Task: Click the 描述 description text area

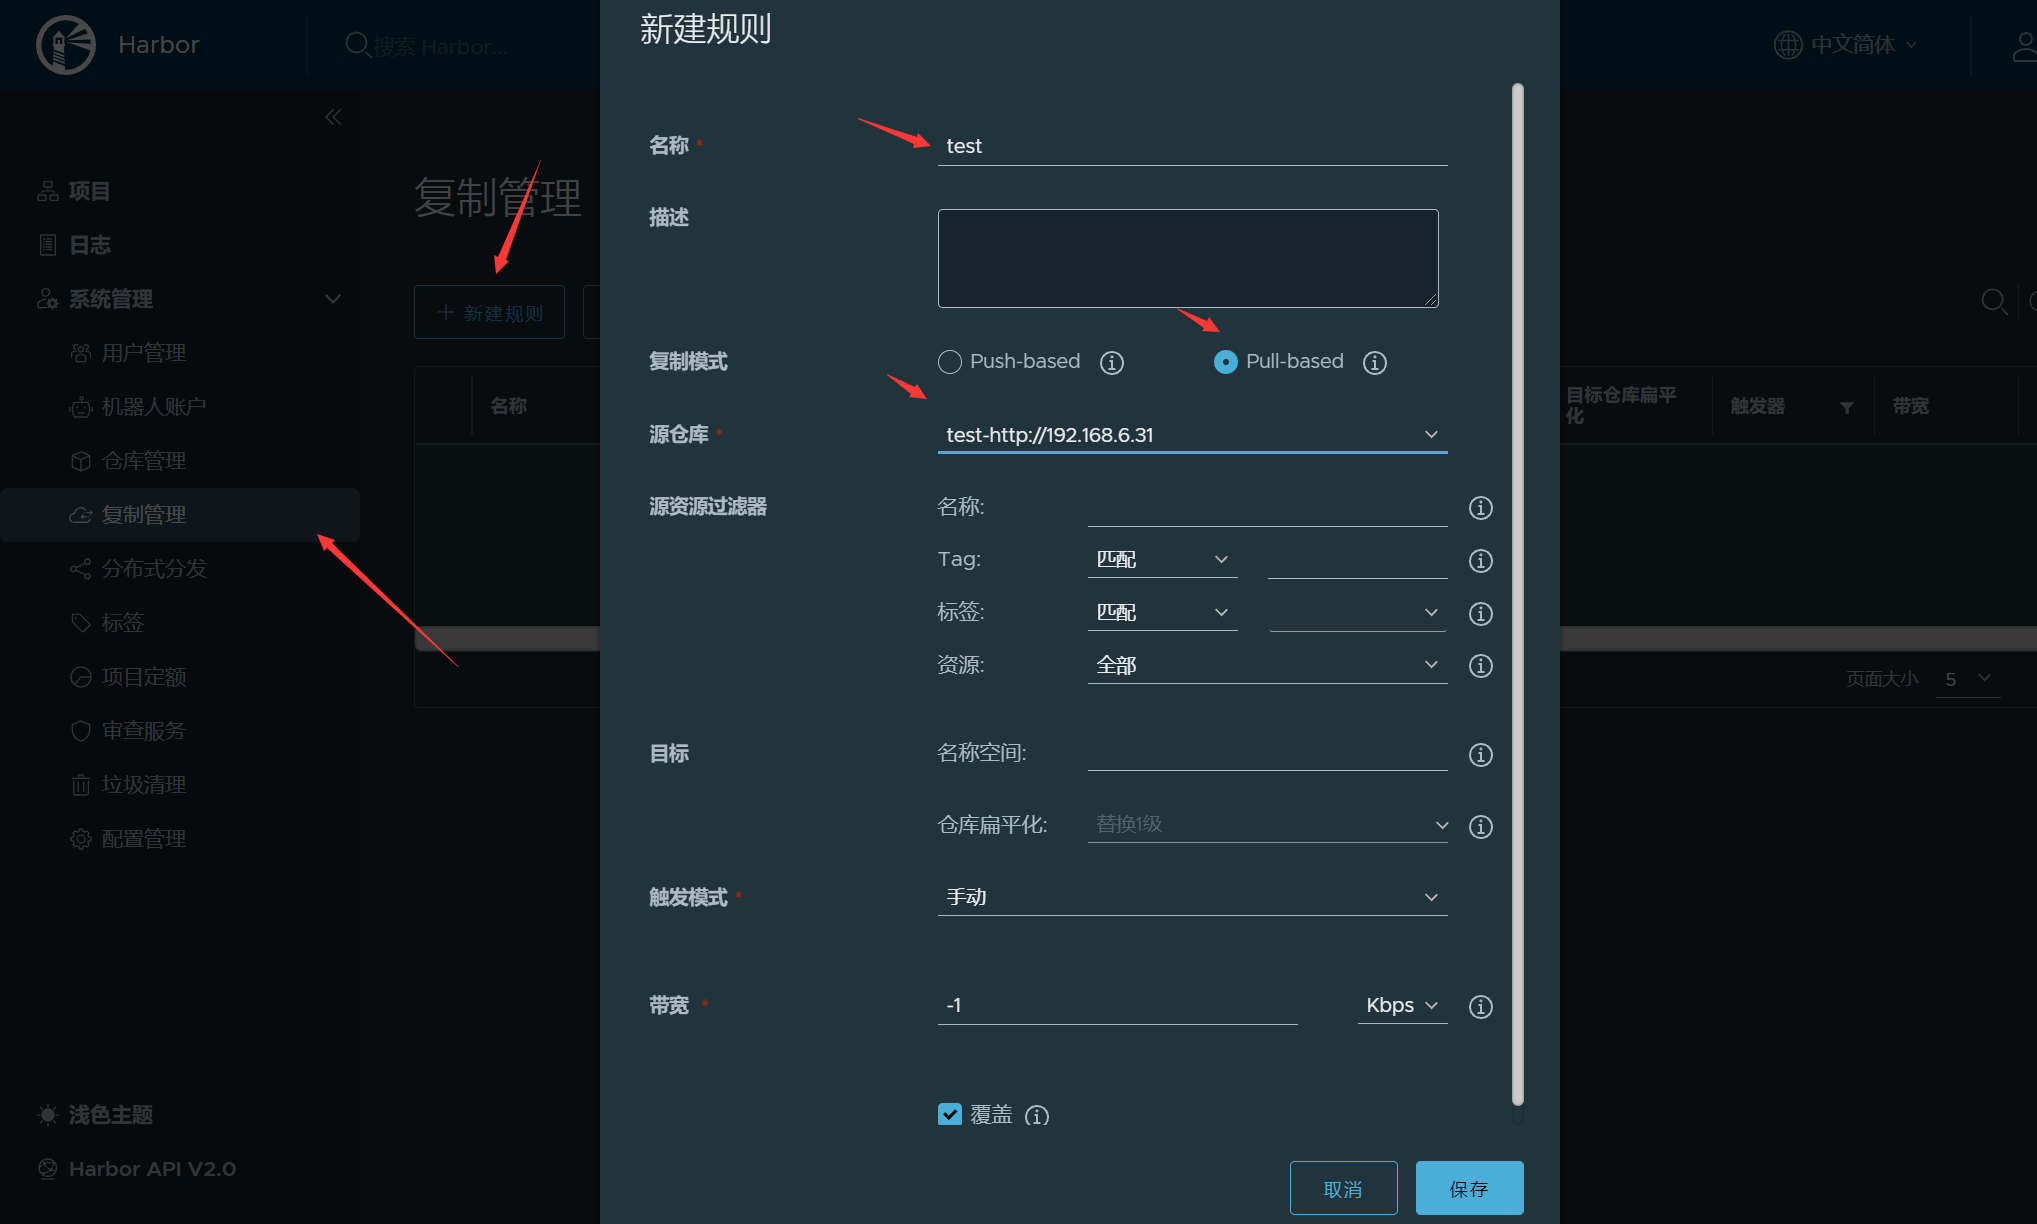Action: pos(1187,258)
